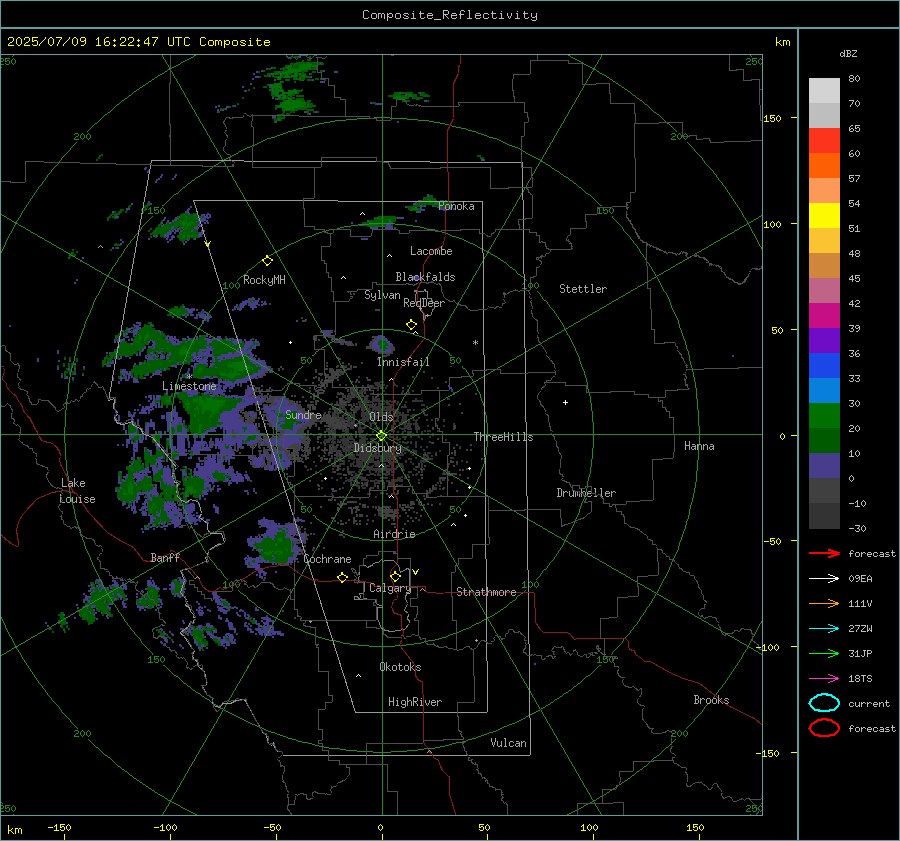This screenshot has height=841, width=900.
Task: Click the Lake Louise label
Action: (x=77, y=491)
